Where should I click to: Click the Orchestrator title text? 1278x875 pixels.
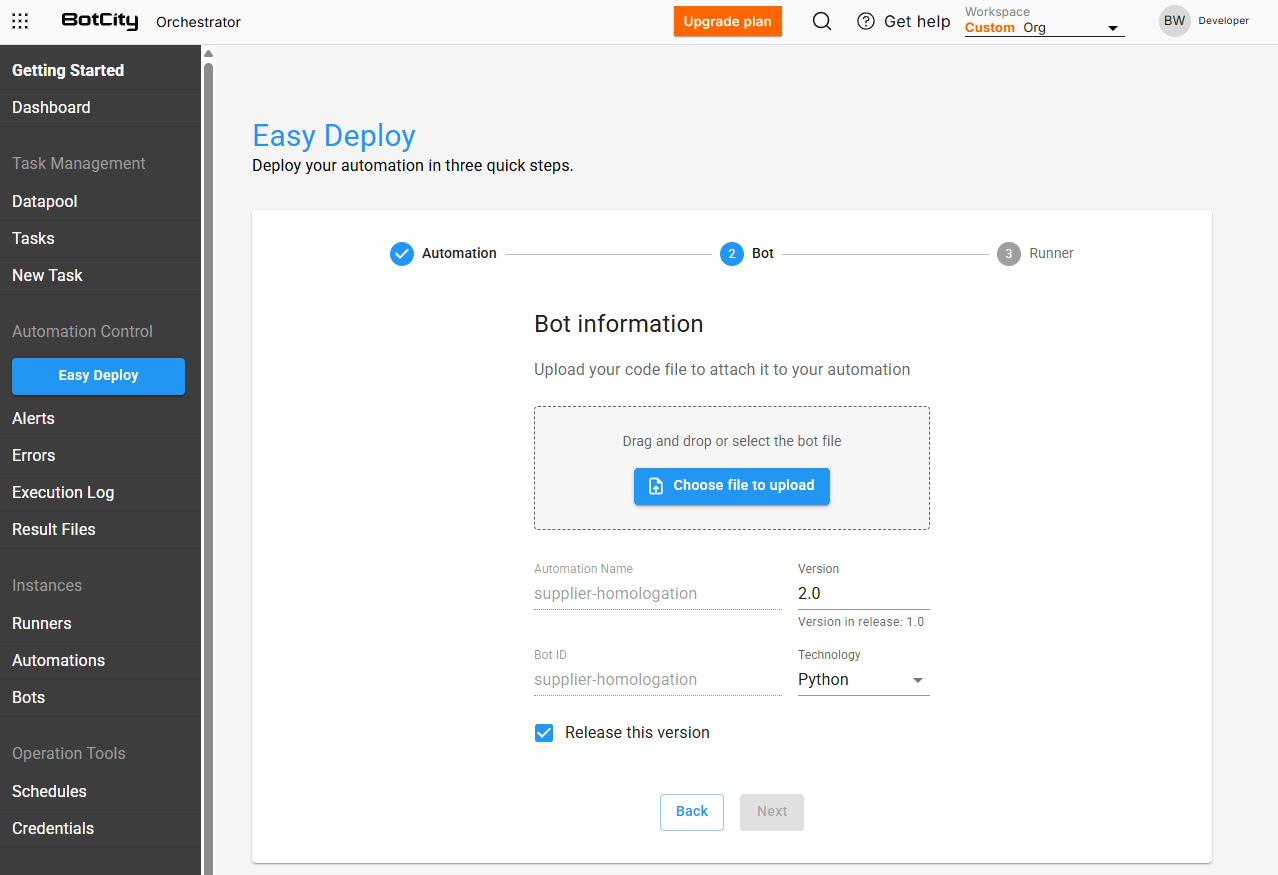198,22
